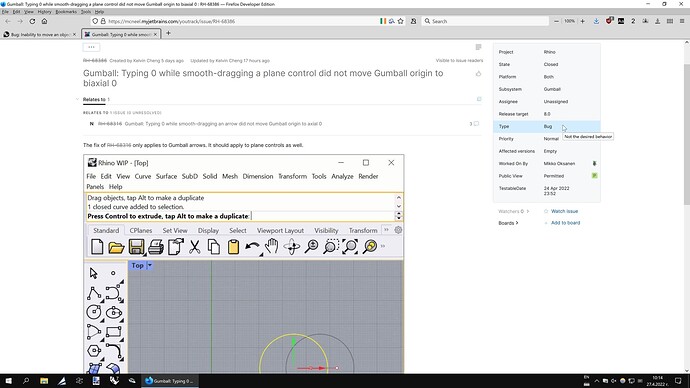Viewport: 690px width, 388px height.
Task: Open File Explorer from taskbar
Action: pos(44,381)
